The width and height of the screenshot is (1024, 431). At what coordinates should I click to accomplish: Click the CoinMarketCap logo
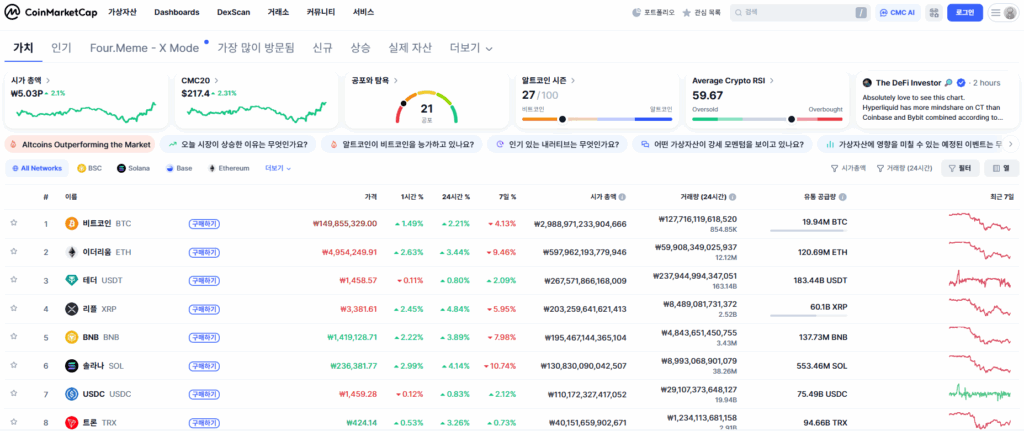50,12
